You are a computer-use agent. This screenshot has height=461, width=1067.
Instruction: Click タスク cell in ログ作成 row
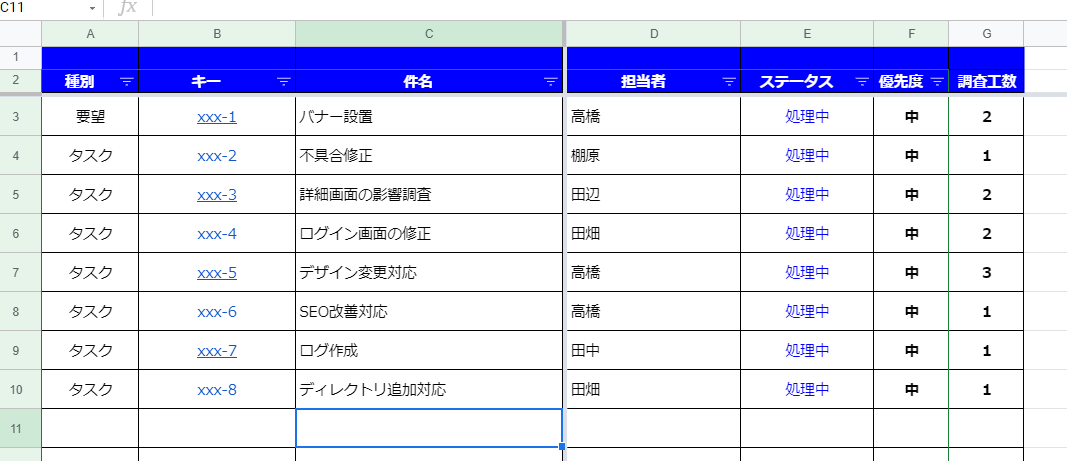pyautogui.click(x=90, y=351)
